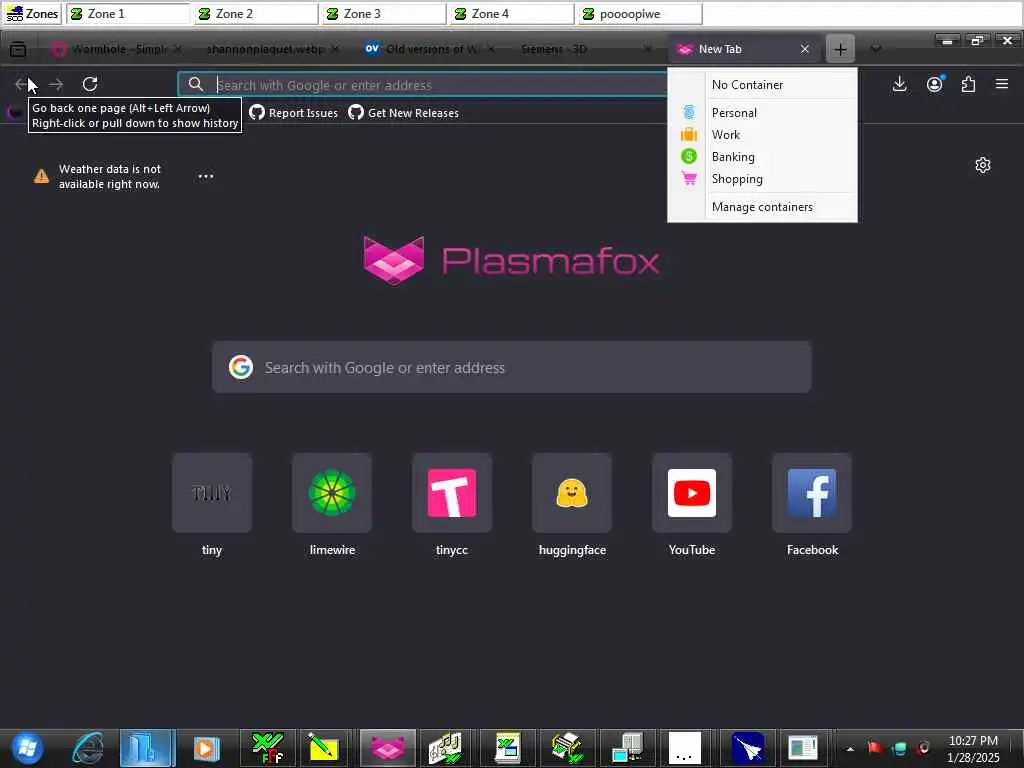Click the new tab plus button
Screen dimensions: 1024x768
[840, 49]
